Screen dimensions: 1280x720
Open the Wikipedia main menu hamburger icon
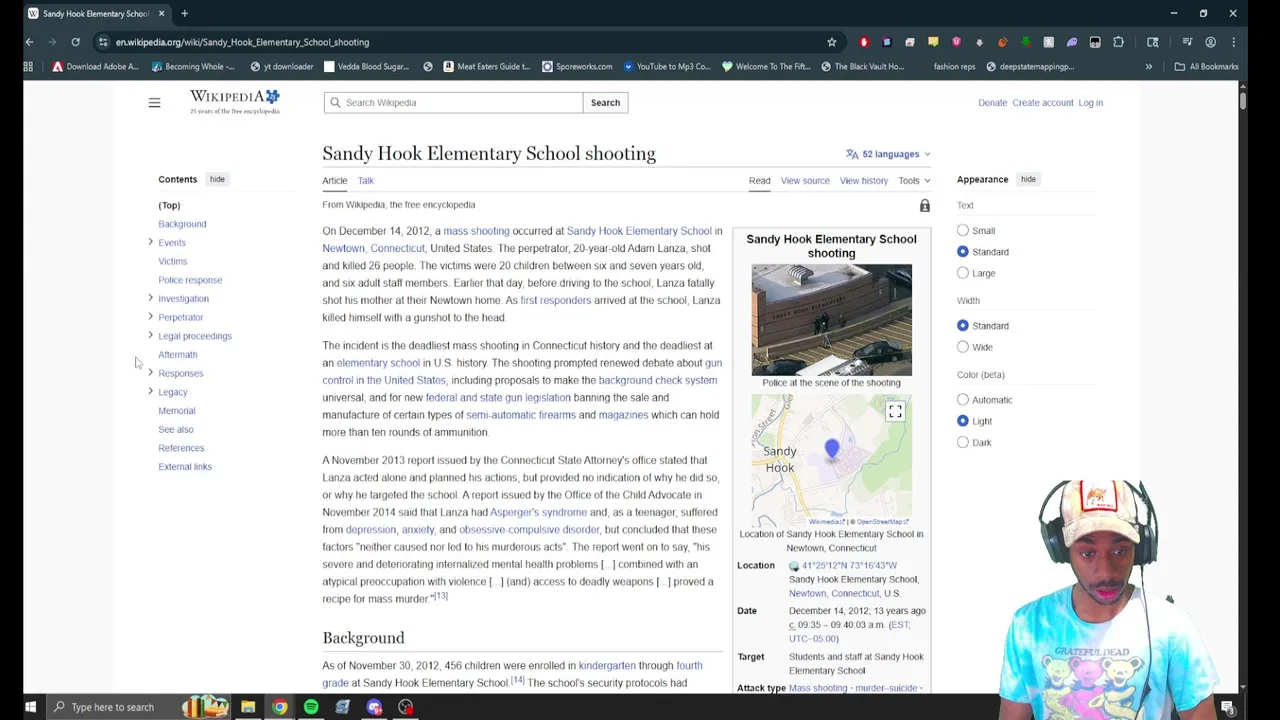154,103
